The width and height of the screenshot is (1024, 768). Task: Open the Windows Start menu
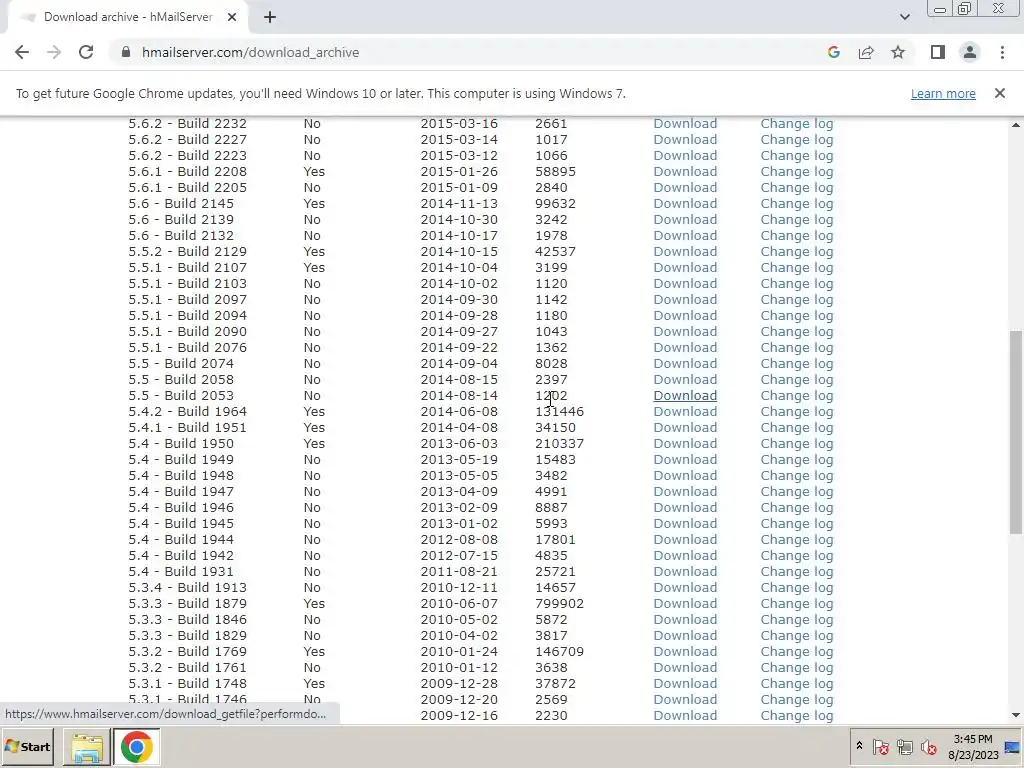click(x=27, y=746)
